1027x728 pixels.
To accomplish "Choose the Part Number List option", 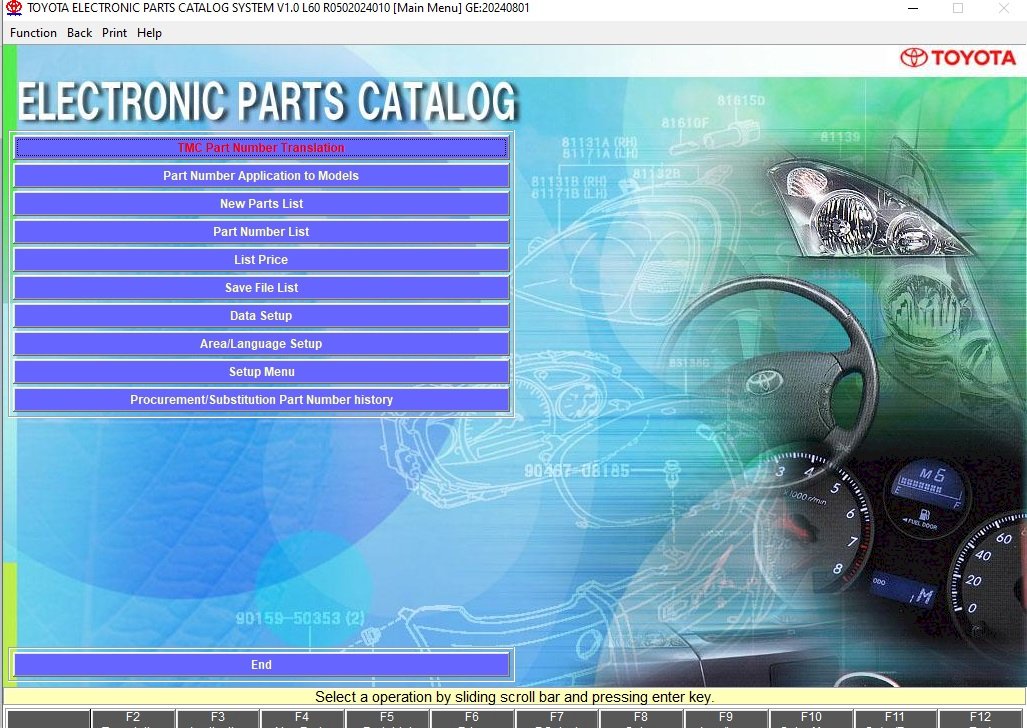I will click(261, 232).
